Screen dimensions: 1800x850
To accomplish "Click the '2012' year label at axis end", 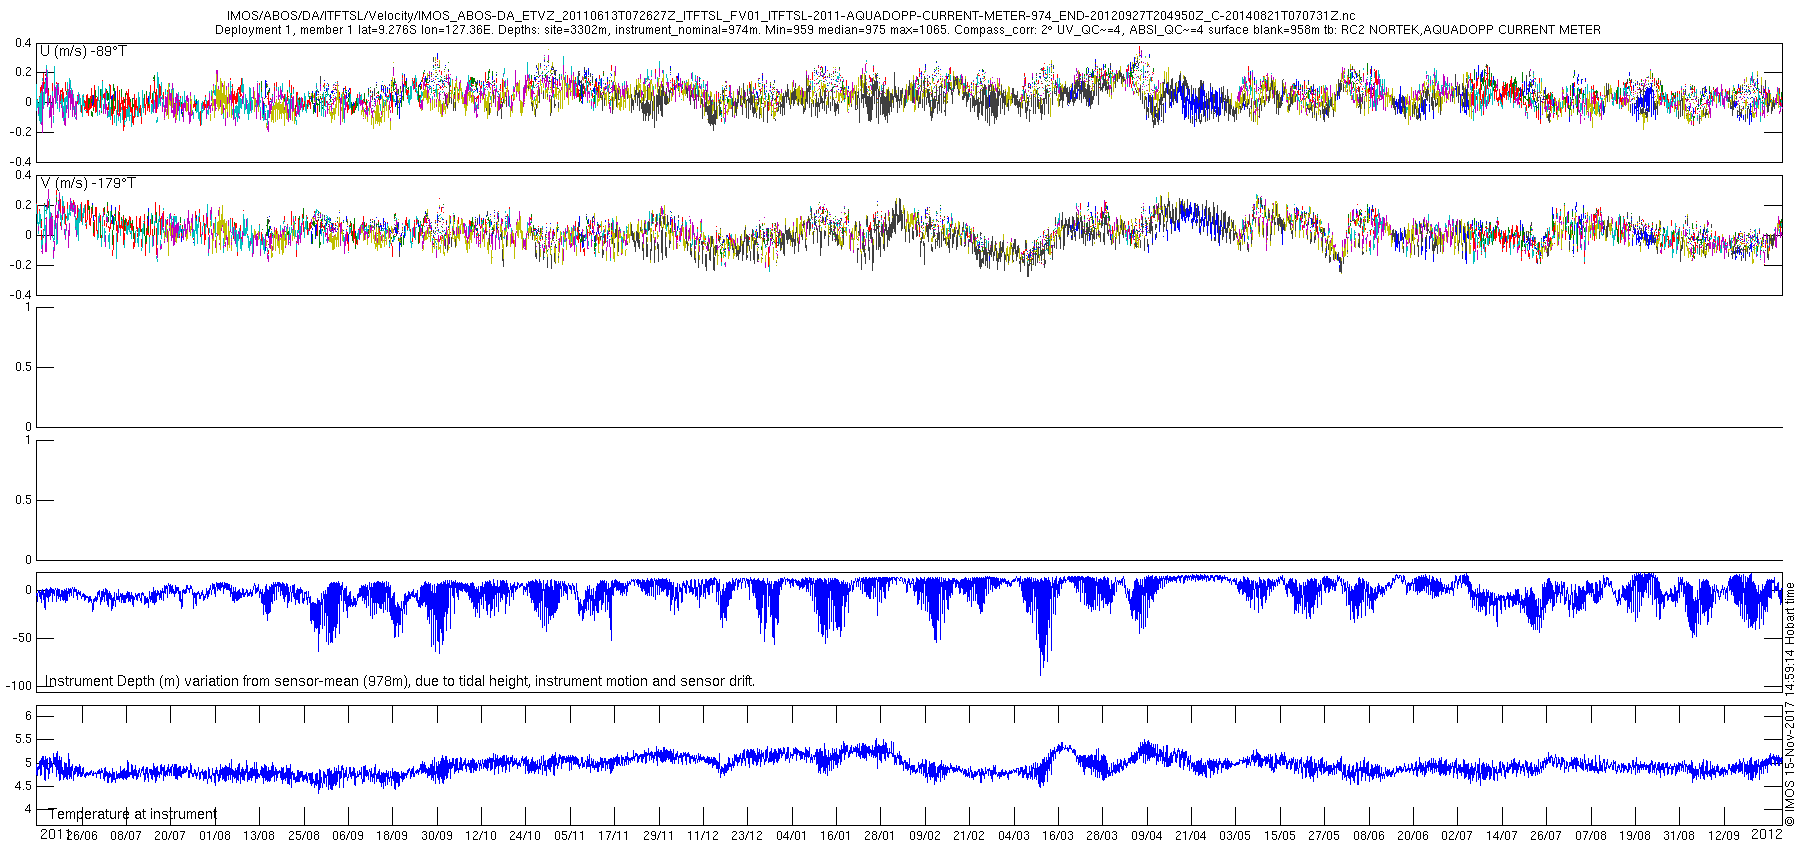I will pos(1767,834).
